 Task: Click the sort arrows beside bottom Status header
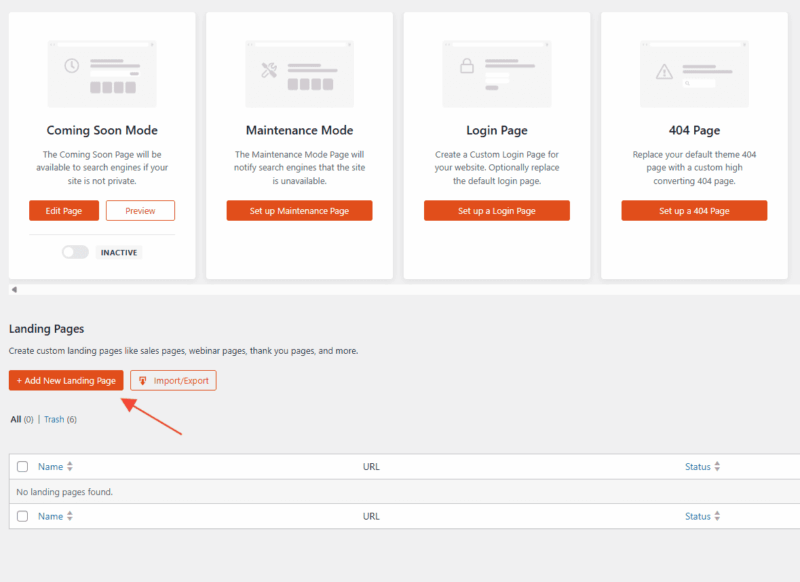coord(717,517)
